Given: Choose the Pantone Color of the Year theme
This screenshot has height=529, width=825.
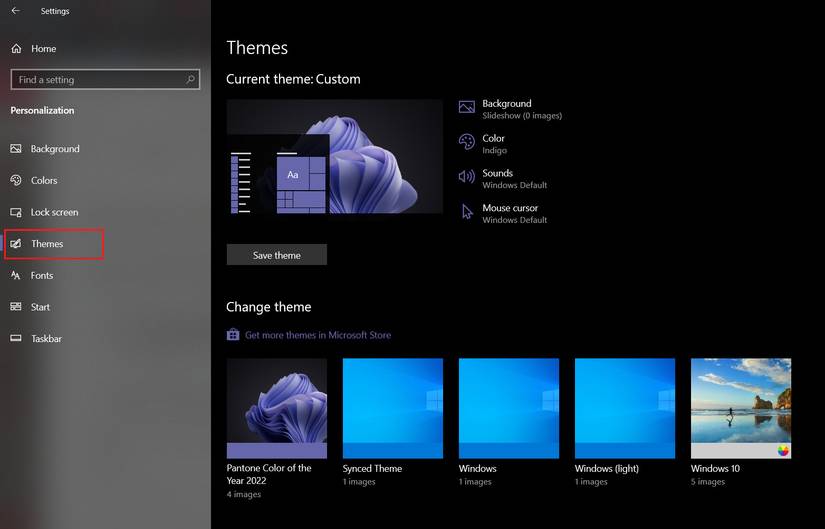Looking at the screenshot, I should 276,408.
